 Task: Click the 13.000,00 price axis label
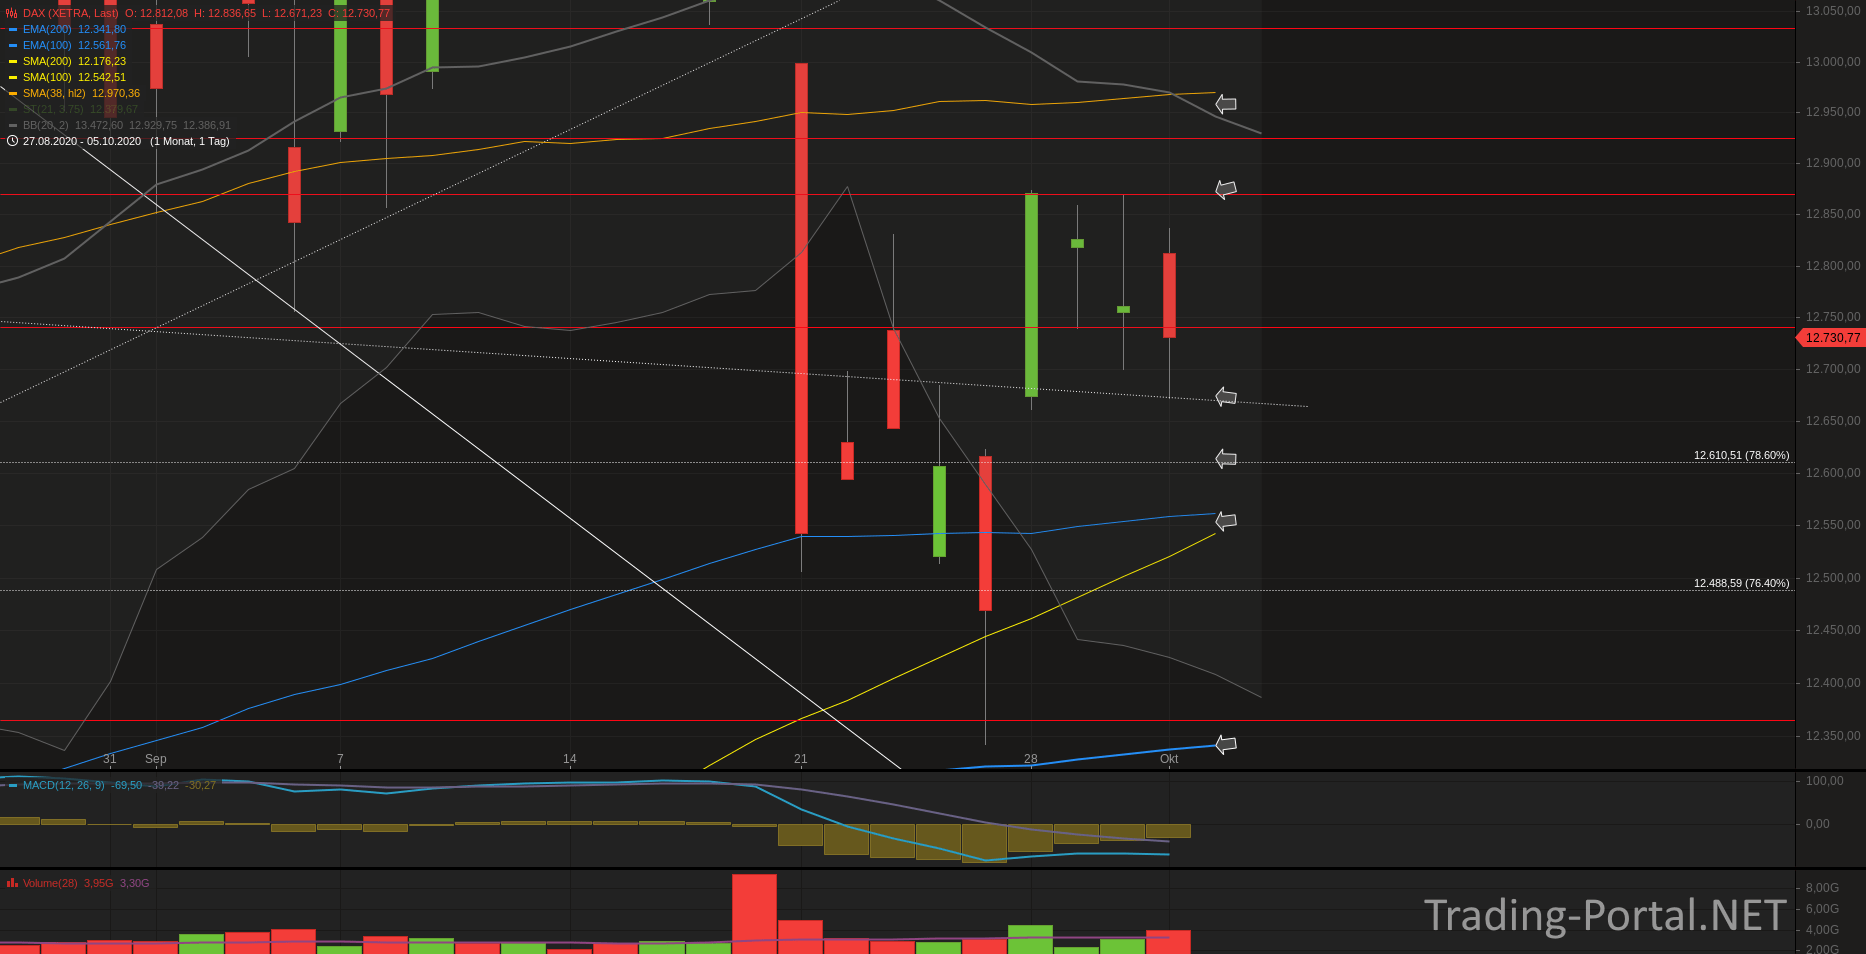point(1833,62)
